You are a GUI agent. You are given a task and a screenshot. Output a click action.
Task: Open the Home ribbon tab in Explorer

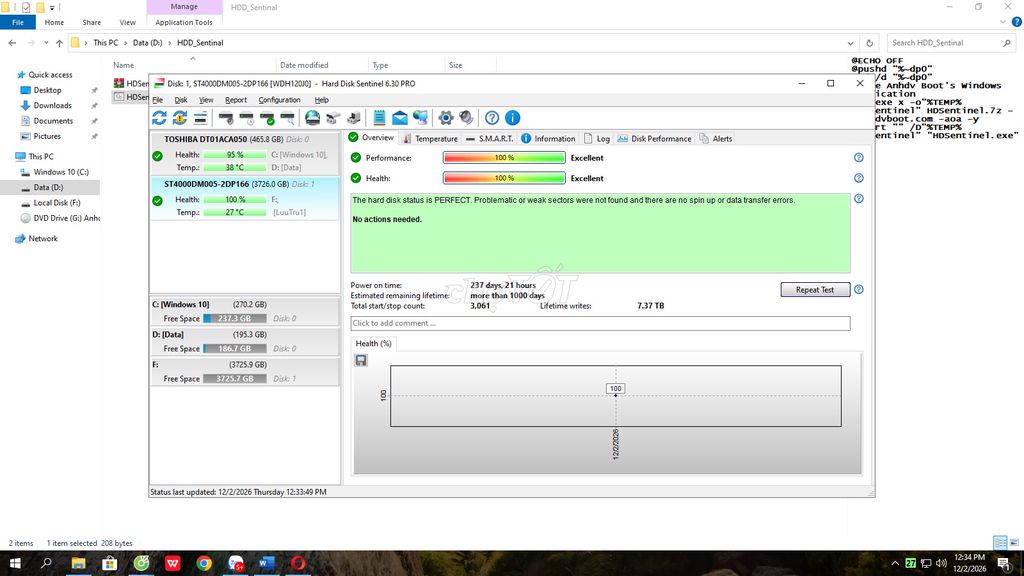click(x=54, y=22)
